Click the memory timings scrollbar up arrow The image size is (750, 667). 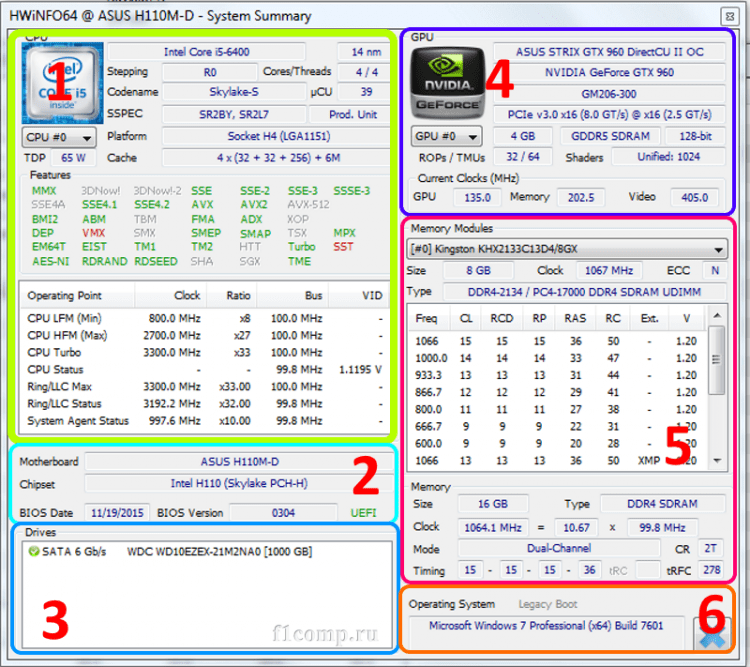[717, 315]
